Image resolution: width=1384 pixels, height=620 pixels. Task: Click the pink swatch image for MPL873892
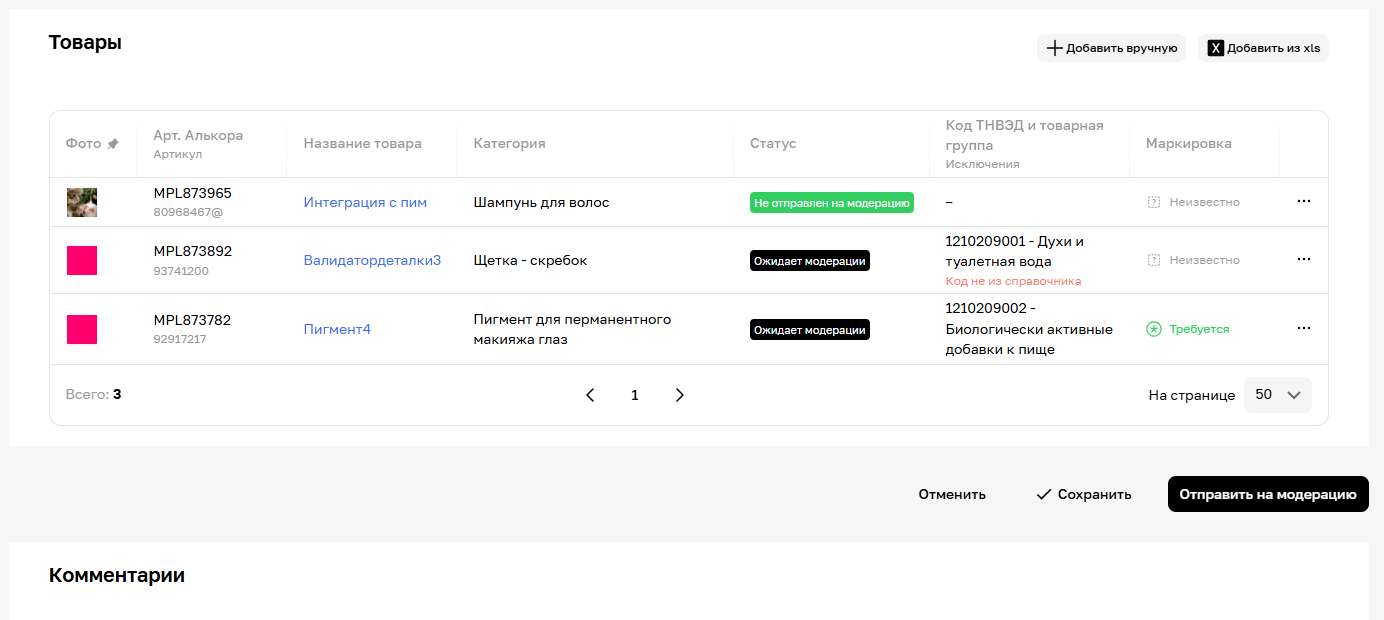click(82, 260)
